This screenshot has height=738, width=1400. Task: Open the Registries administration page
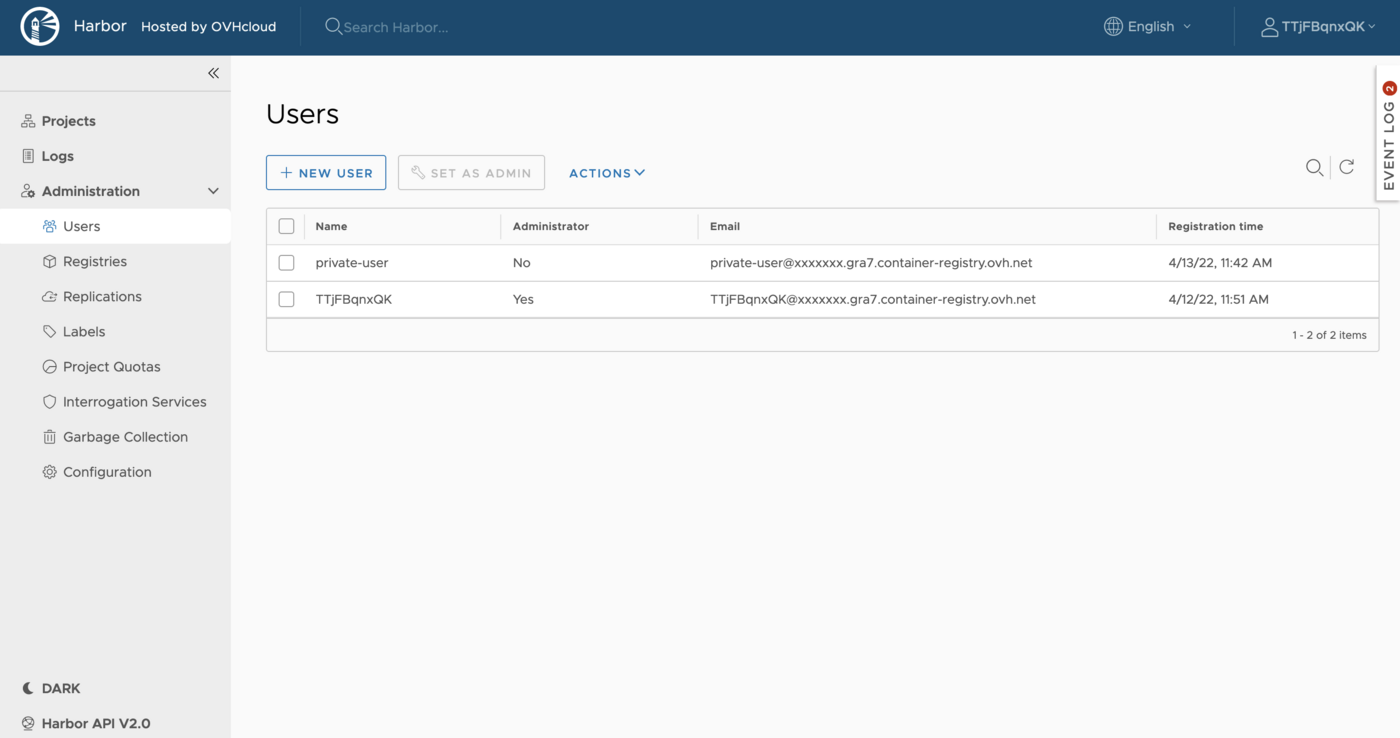click(94, 261)
